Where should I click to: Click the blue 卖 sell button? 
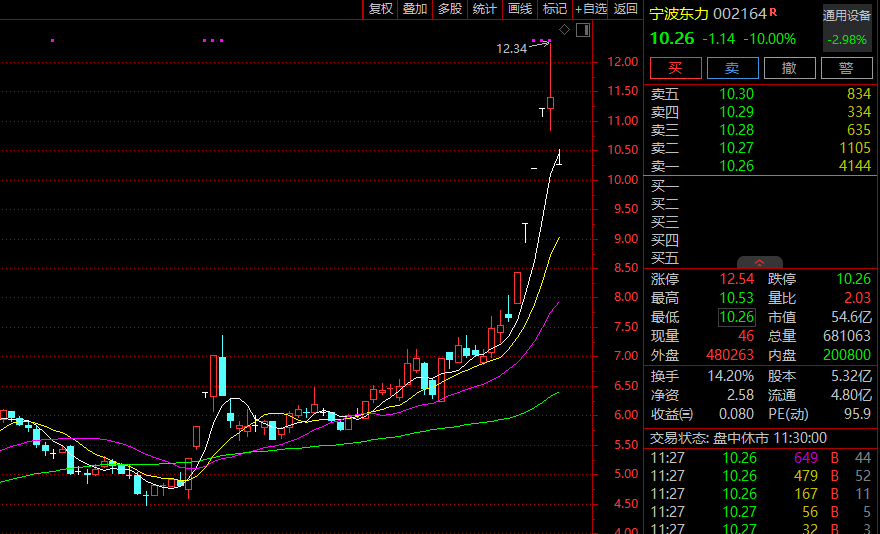732,68
